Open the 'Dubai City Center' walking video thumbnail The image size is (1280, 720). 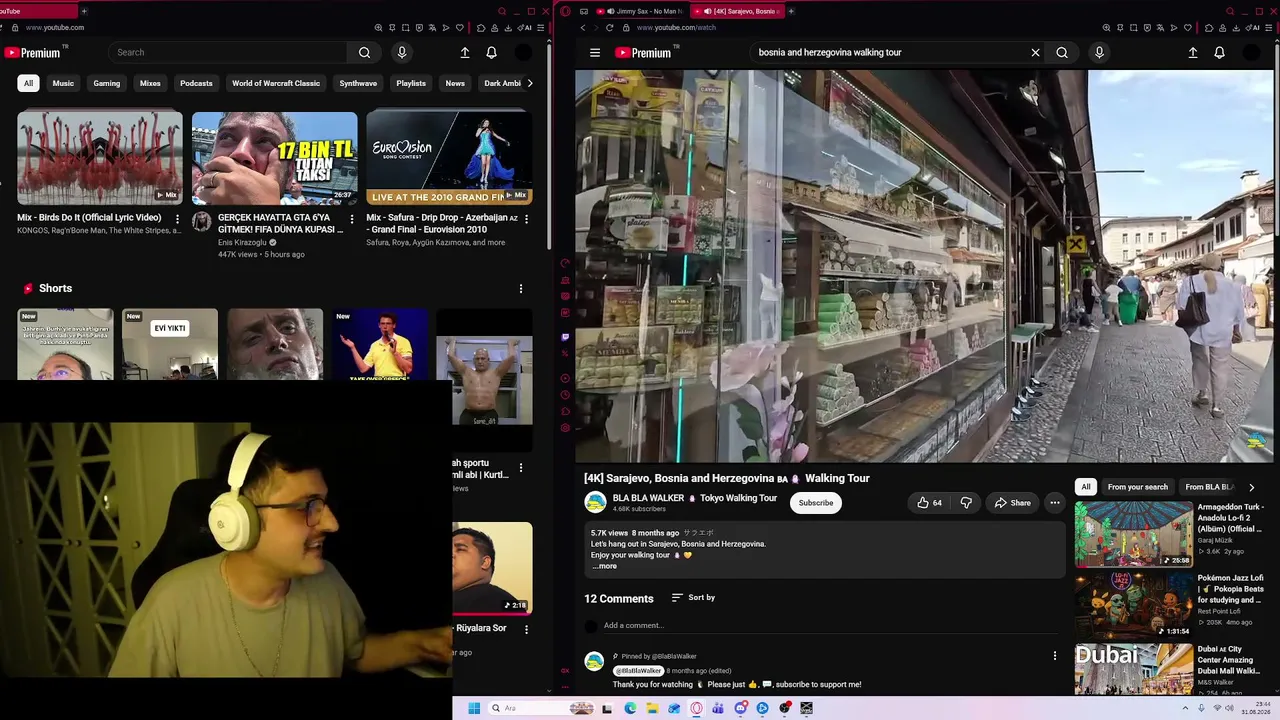pyautogui.click(x=1134, y=669)
